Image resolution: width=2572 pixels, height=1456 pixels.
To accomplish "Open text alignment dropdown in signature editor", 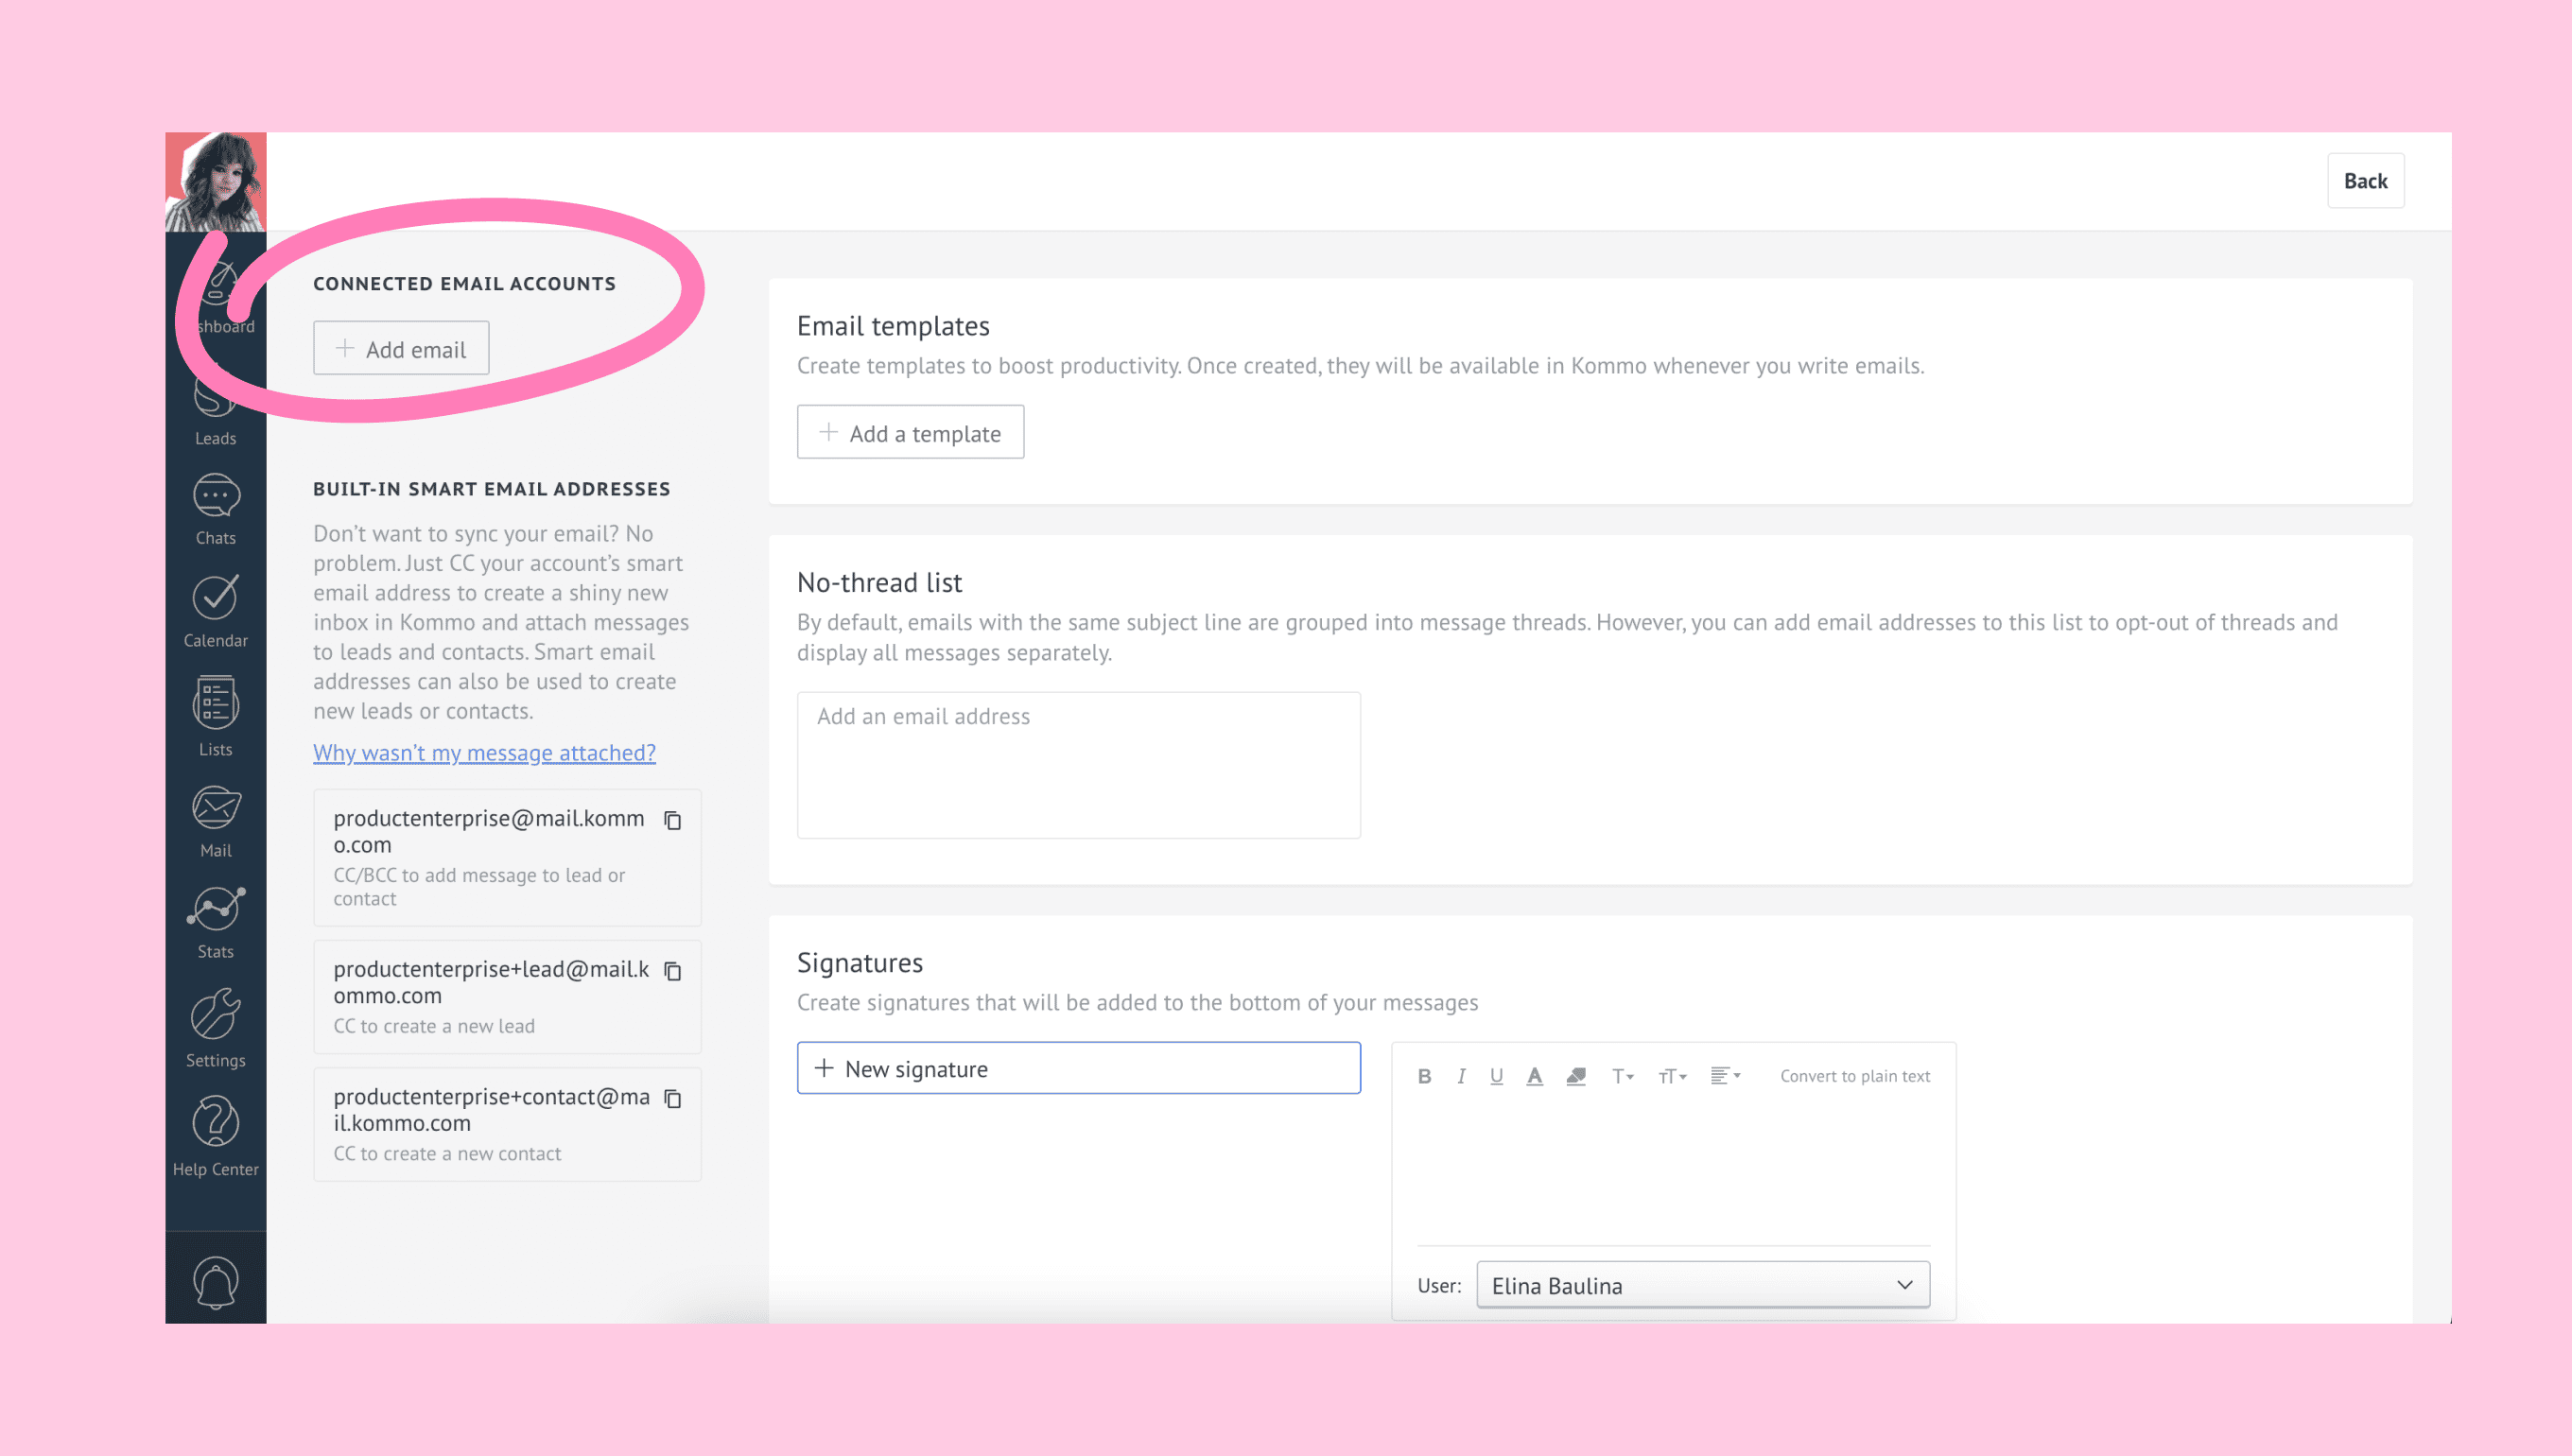I will tap(1725, 1076).
